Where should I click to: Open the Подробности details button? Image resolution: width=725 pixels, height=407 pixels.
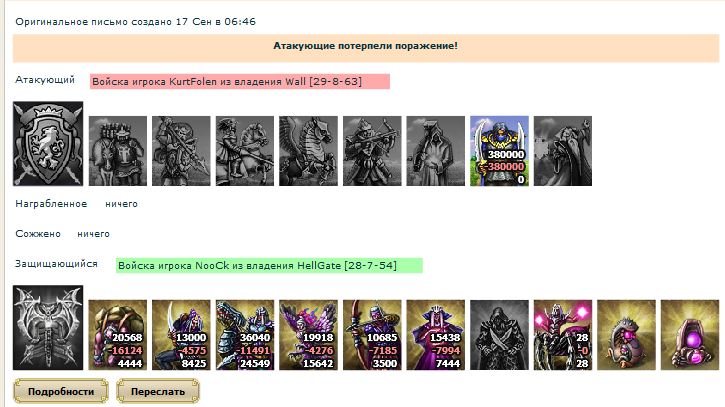coord(61,391)
